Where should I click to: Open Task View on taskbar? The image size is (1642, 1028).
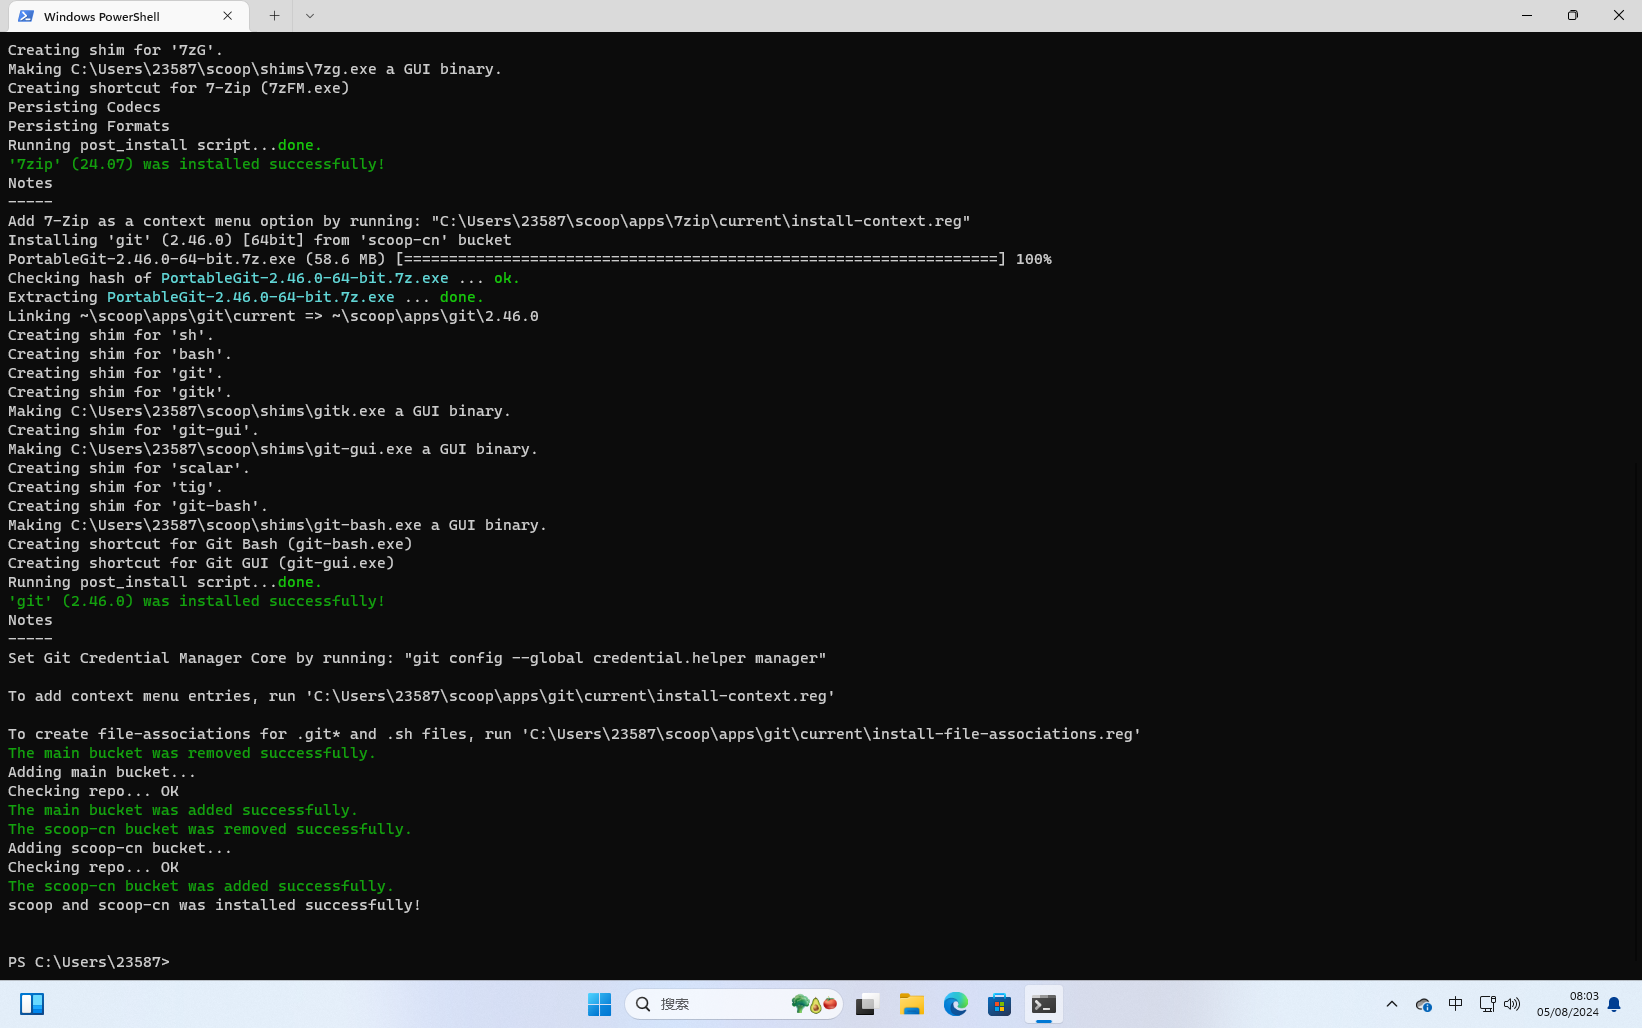[x=866, y=1004]
